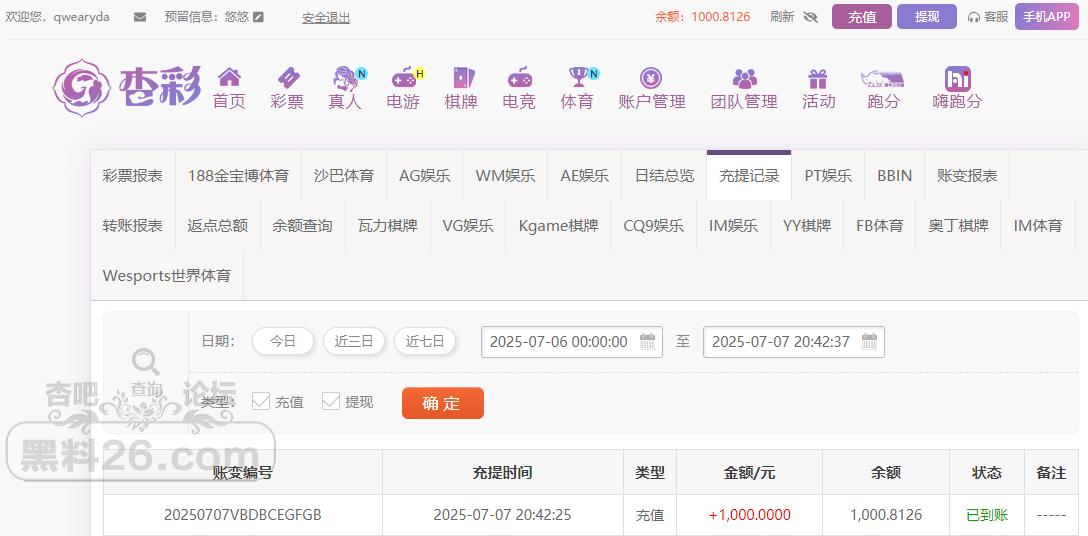
Task: Toggle the balance visibility eye icon
Action: 810,17
